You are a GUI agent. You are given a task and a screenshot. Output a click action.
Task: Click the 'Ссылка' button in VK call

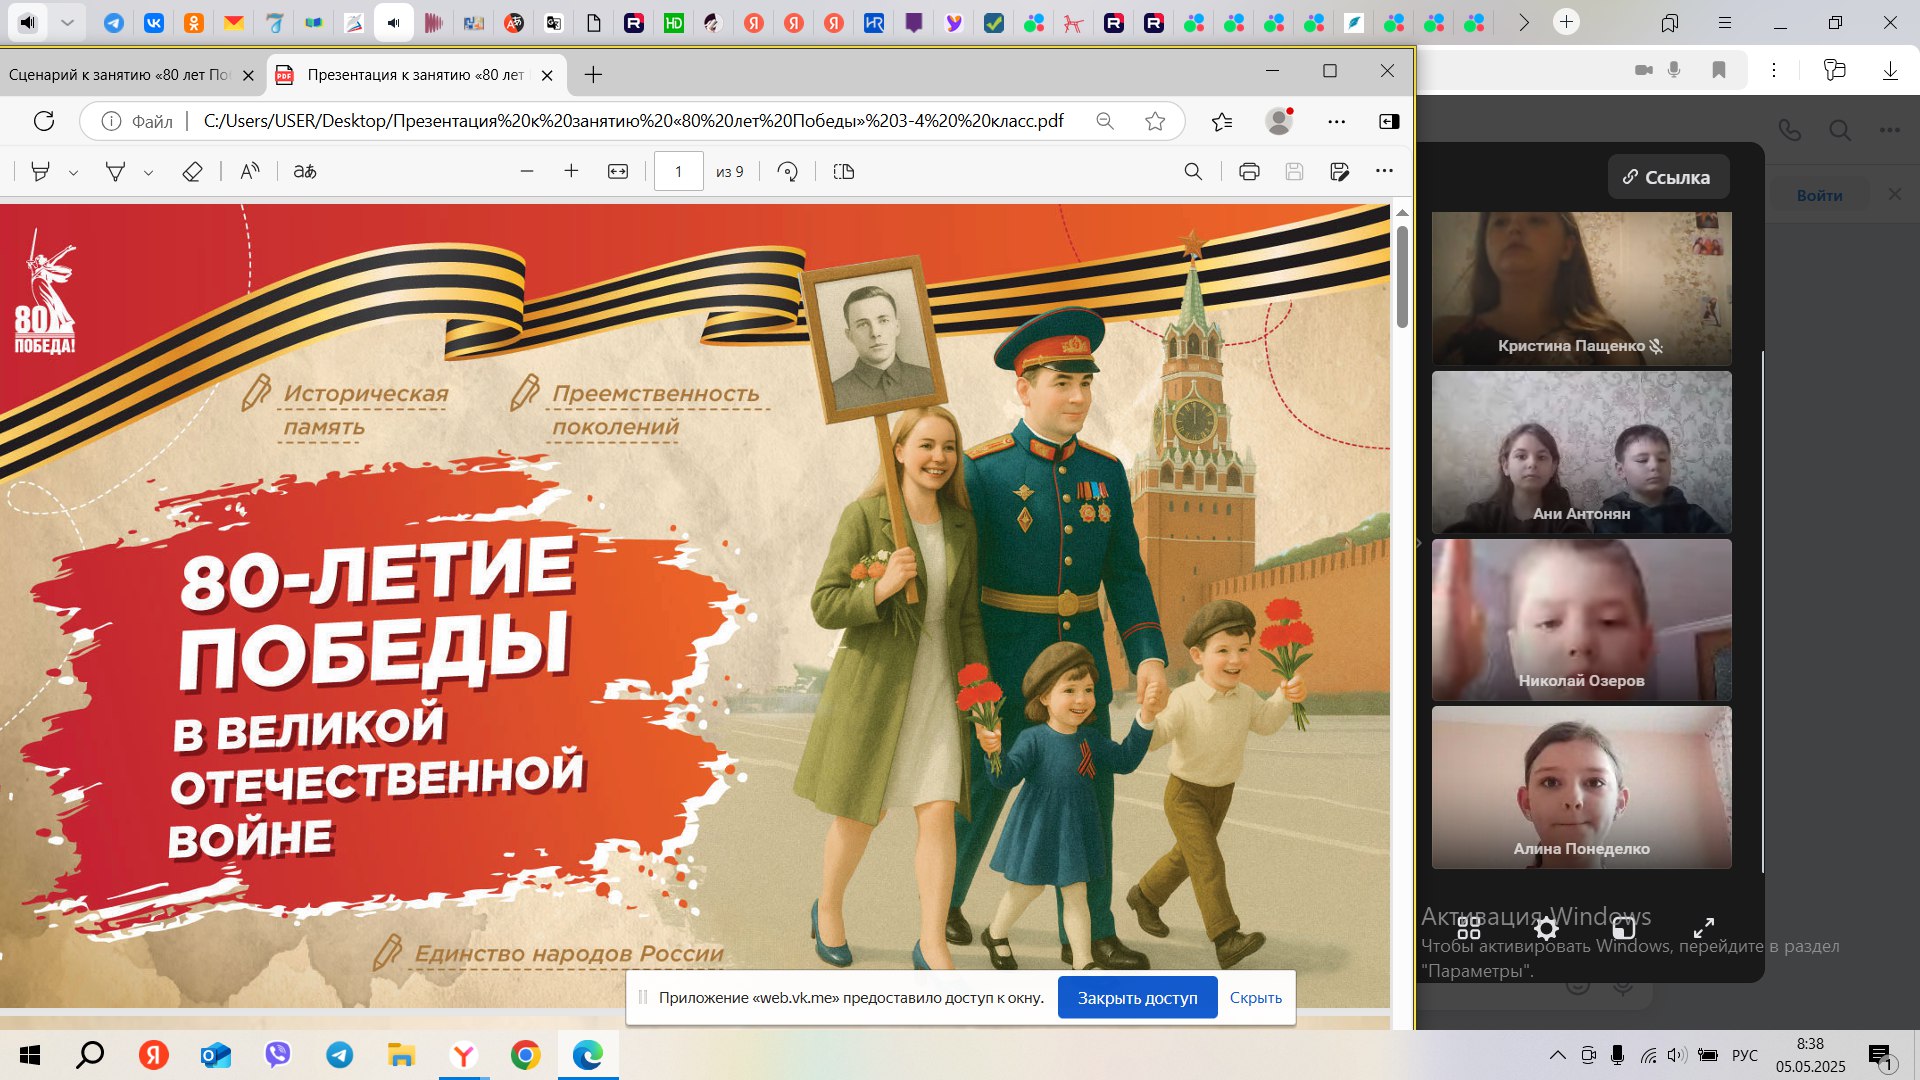1668,177
